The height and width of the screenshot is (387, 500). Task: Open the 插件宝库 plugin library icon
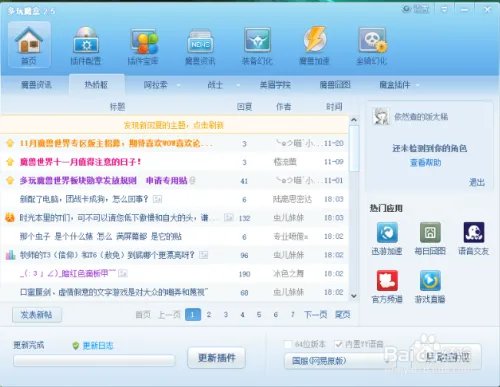143,45
